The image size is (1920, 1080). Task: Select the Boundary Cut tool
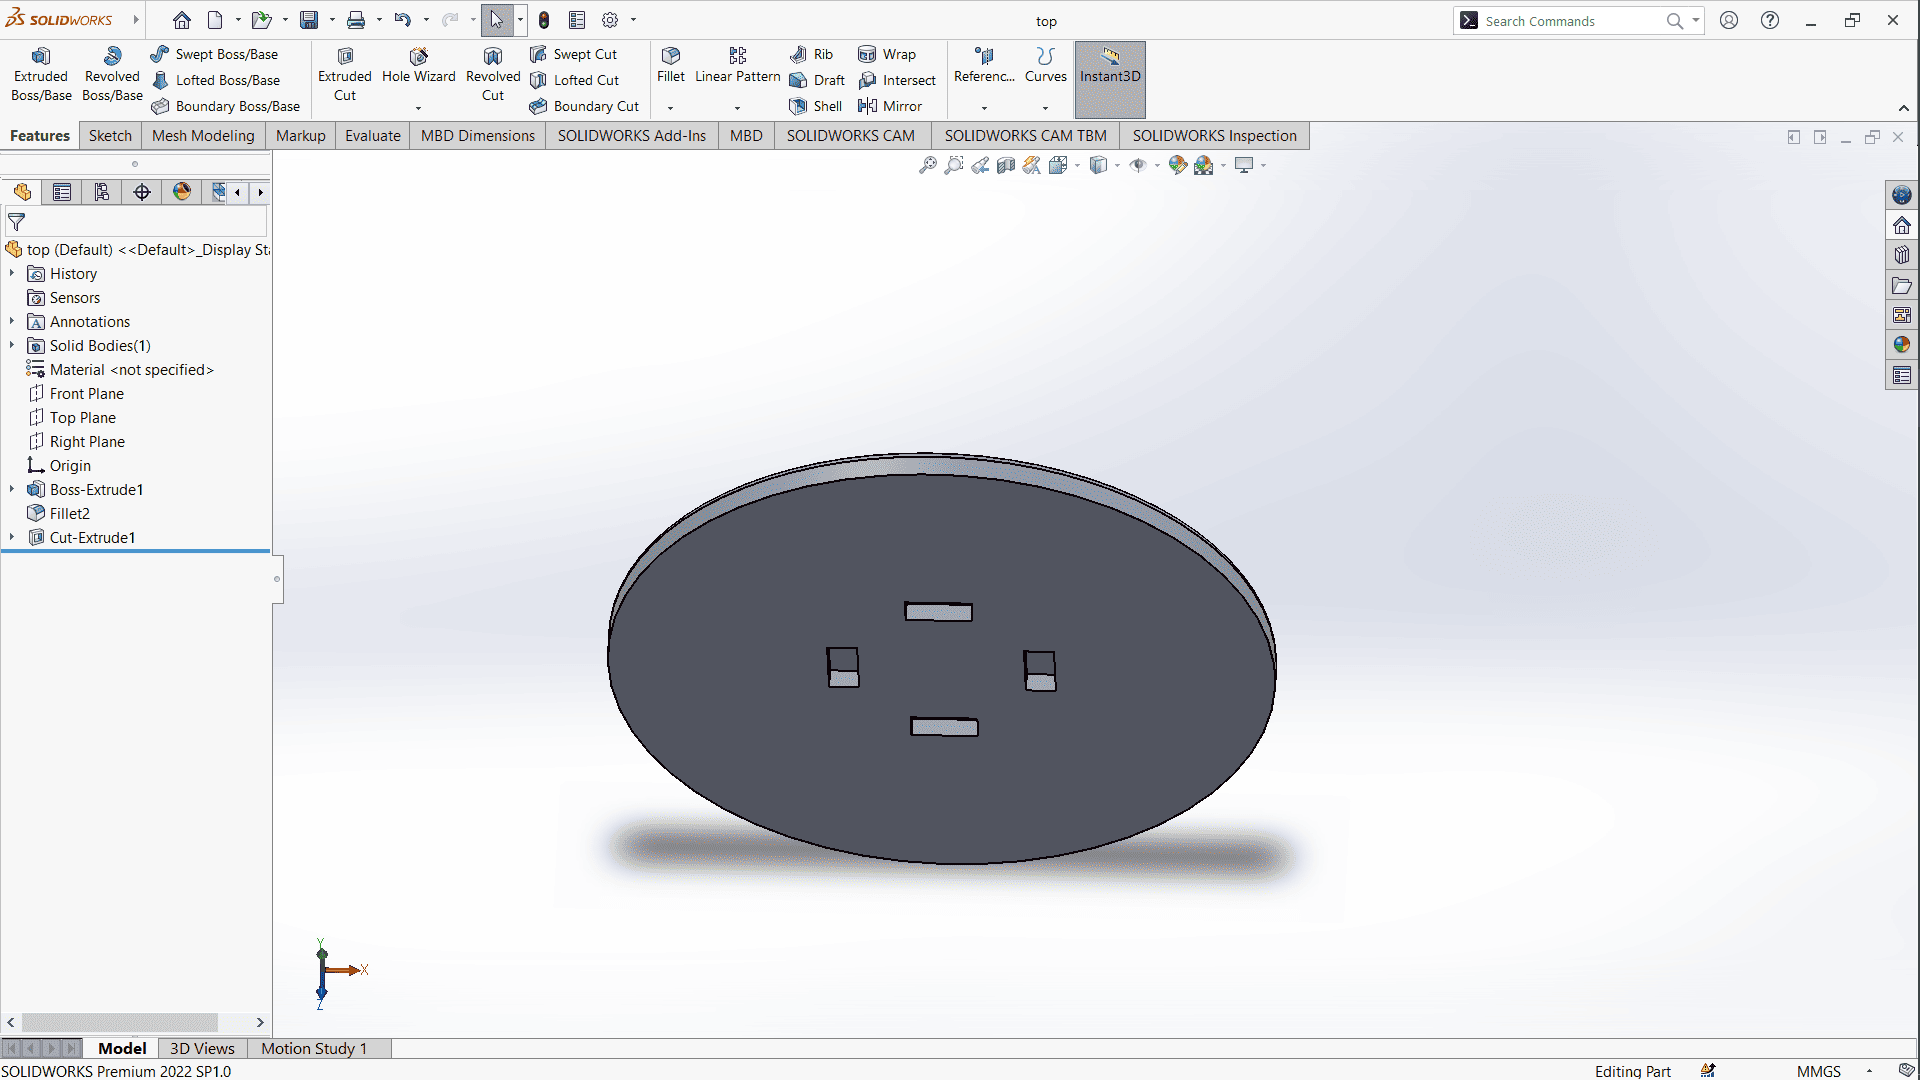(x=584, y=106)
